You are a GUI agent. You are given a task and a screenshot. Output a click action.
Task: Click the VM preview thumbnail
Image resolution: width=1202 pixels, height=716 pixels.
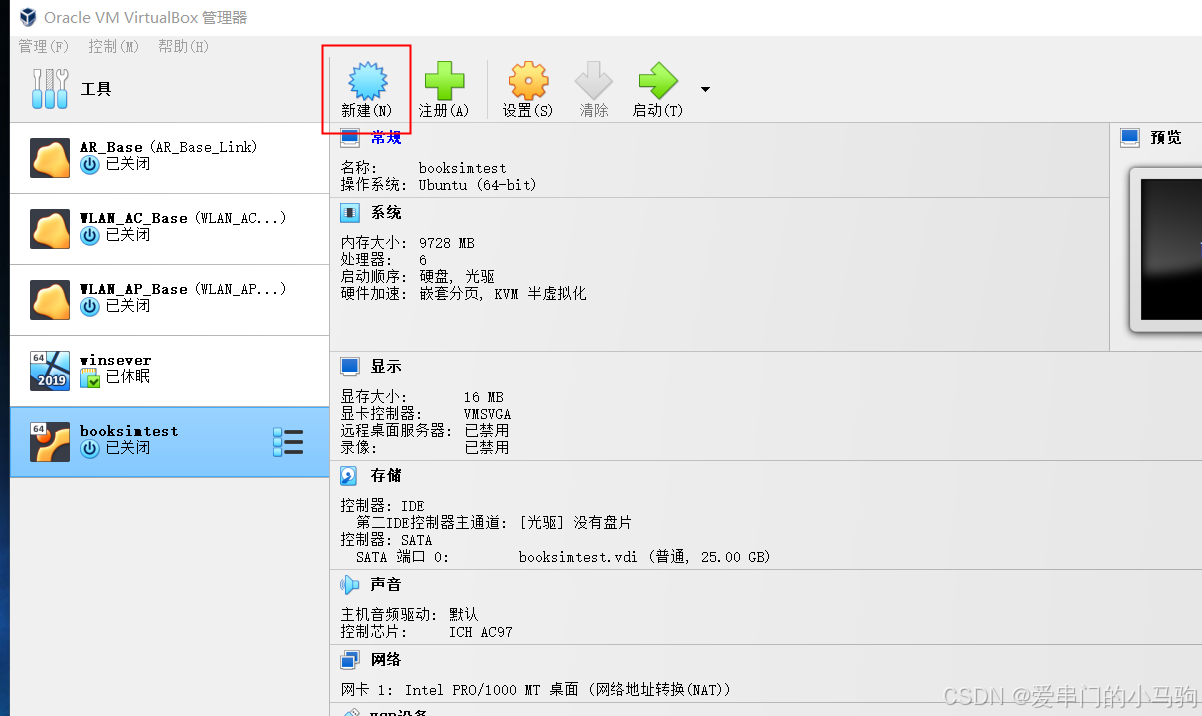pyautogui.click(x=1167, y=250)
